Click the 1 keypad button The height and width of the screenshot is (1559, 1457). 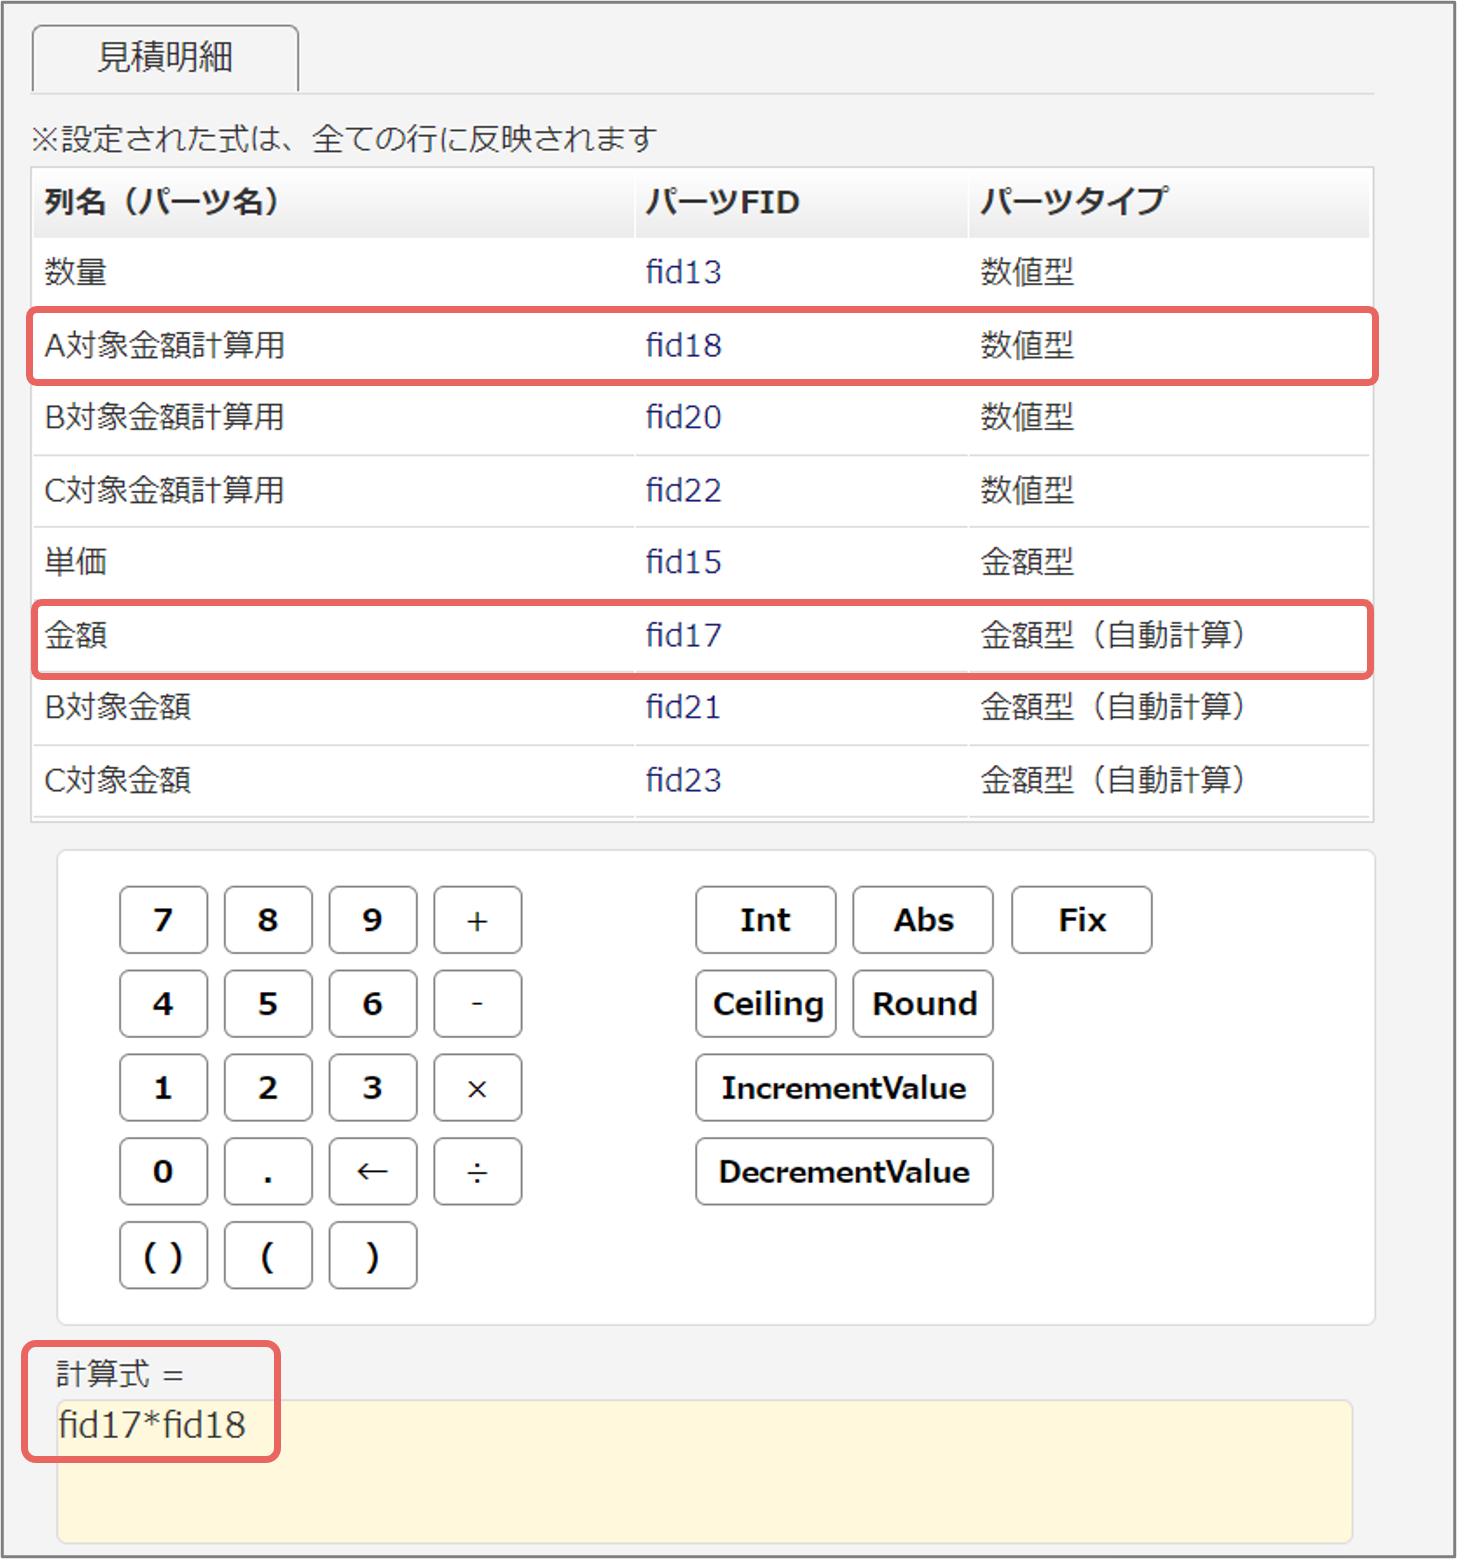coord(163,1088)
